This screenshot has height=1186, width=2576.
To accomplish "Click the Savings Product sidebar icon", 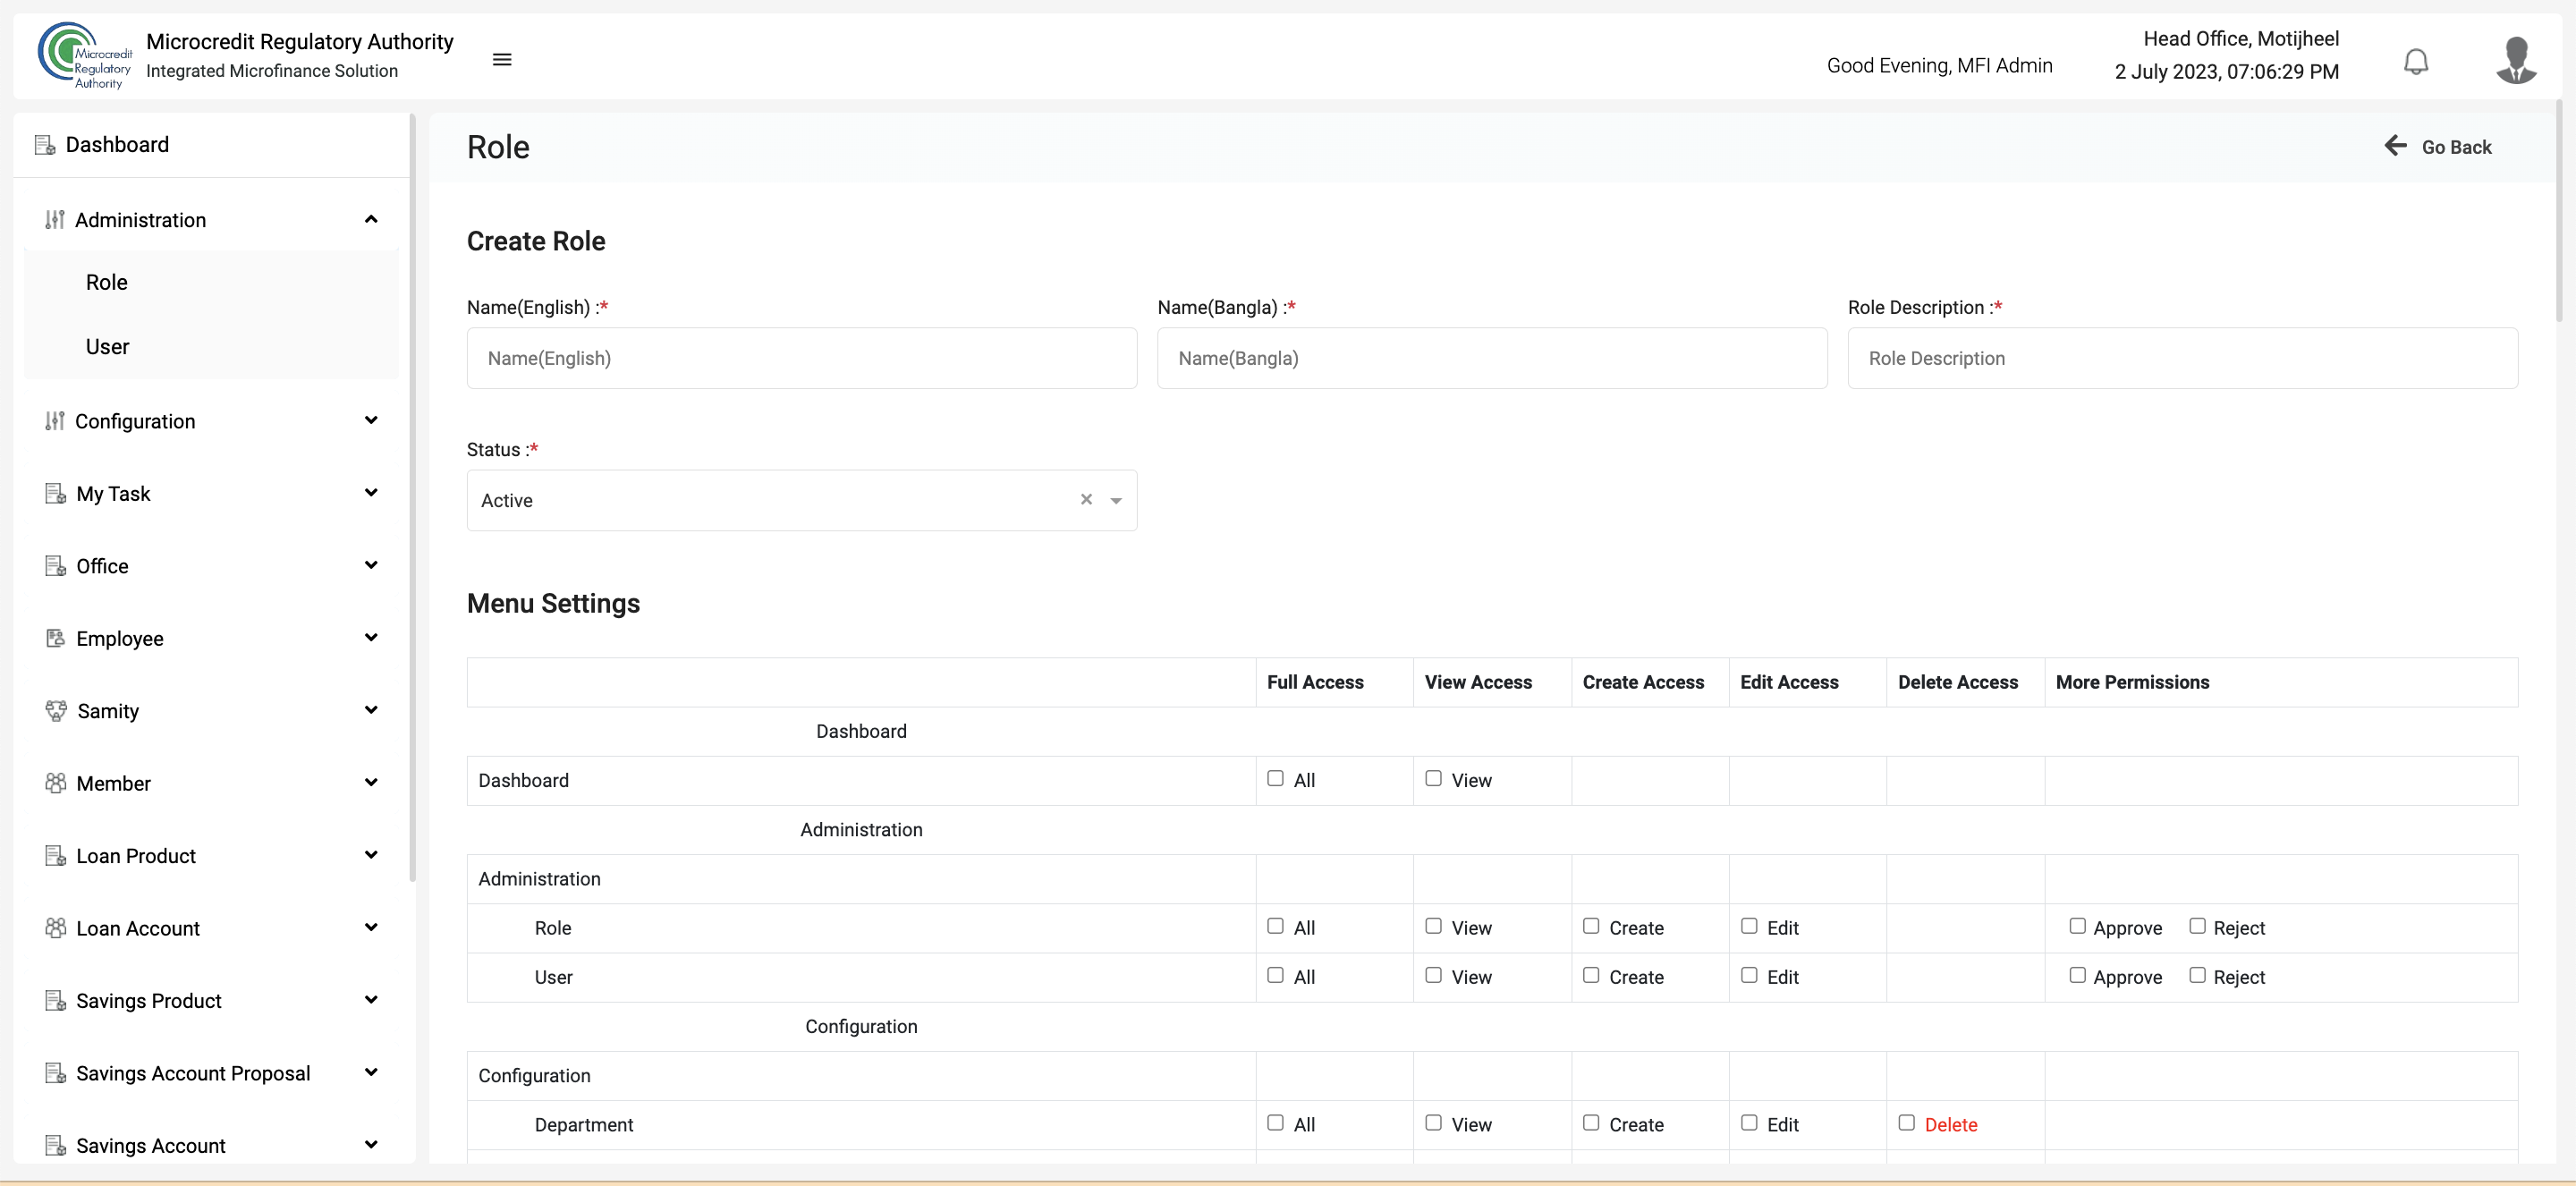I will click(x=56, y=1001).
